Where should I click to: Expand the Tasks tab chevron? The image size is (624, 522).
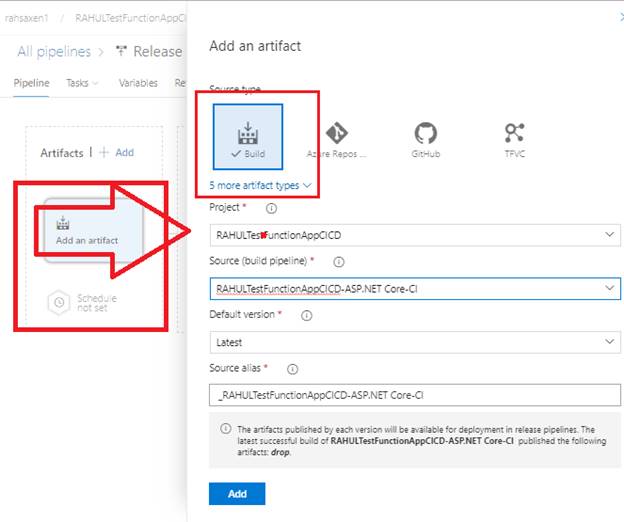95,83
